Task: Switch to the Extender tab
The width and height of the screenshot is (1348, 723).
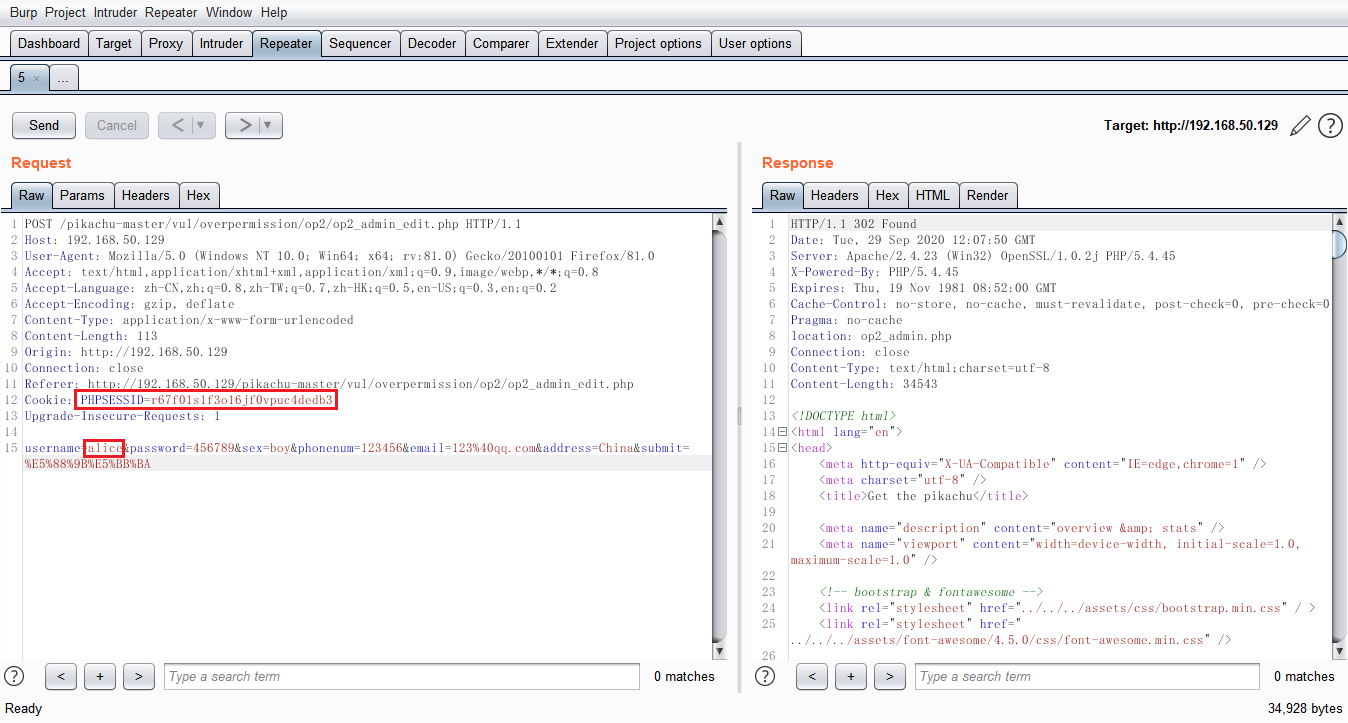Action: point(572,43)
